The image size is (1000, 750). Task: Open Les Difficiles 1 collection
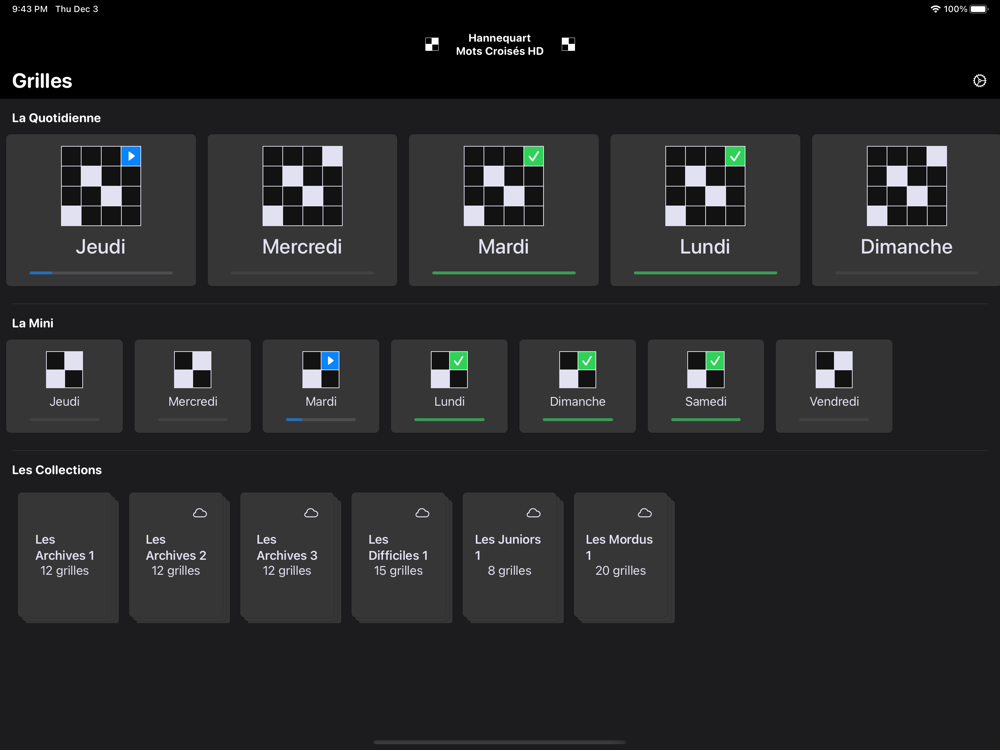(x=401, y=557)
